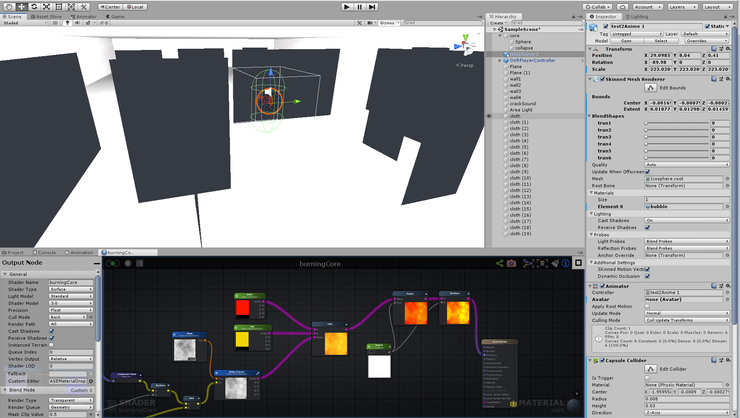740x418 pixels.
Task: Open the Gizmos dropdown
Action: click(389, 22)
